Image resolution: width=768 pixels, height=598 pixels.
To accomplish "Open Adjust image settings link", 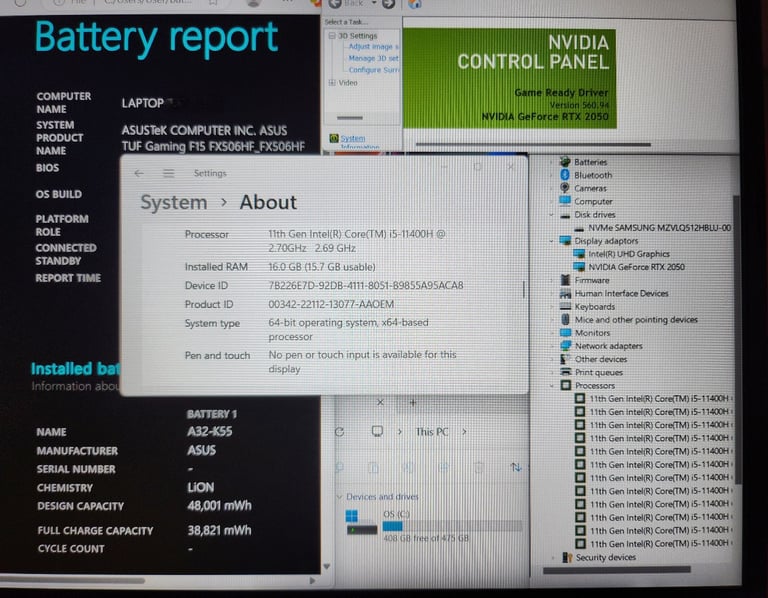I will (x=374, y=47).
